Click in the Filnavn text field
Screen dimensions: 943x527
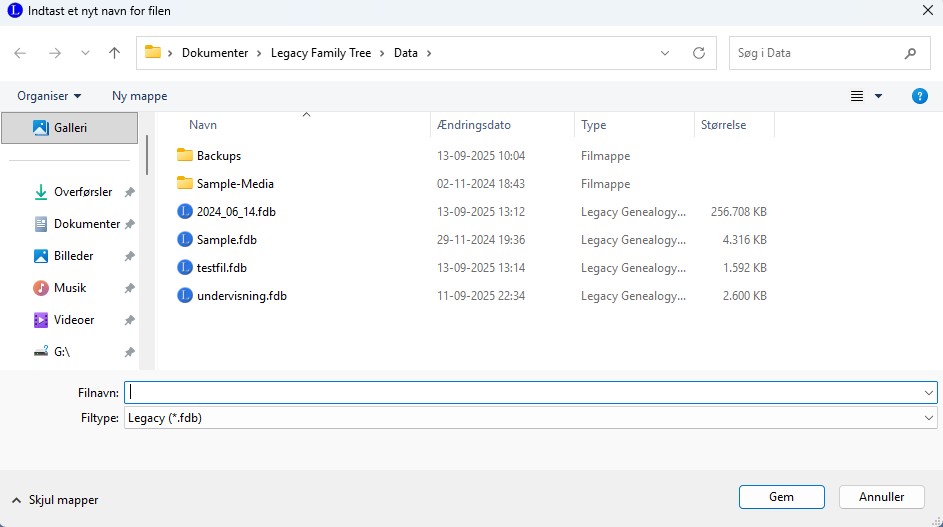pyautogui.click(x=520, y=393)
